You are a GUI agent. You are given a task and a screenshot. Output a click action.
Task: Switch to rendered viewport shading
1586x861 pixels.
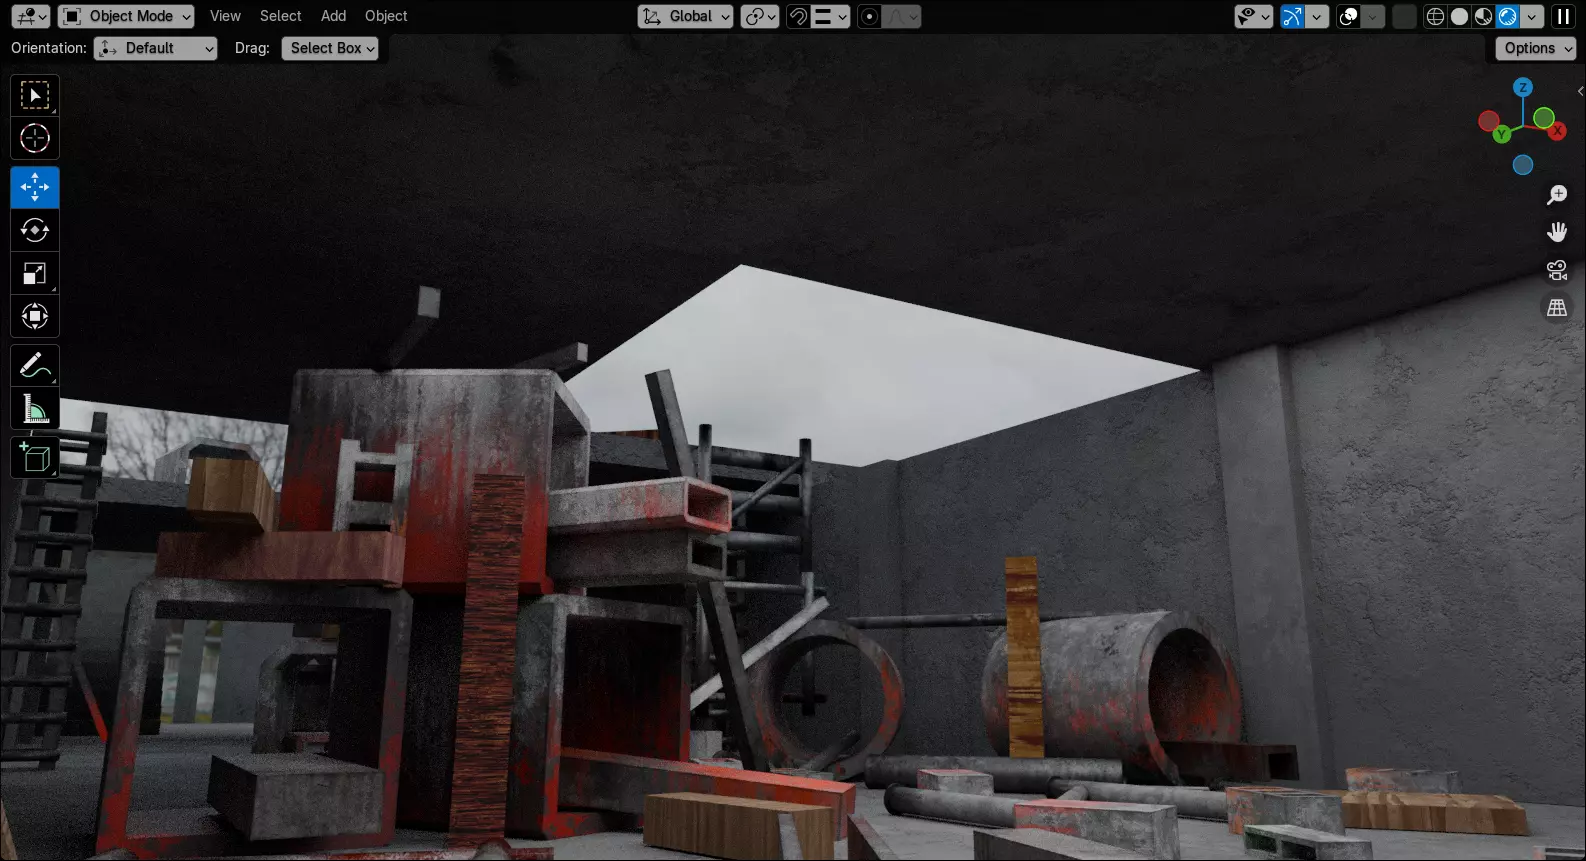click(x=1507, y=16)
